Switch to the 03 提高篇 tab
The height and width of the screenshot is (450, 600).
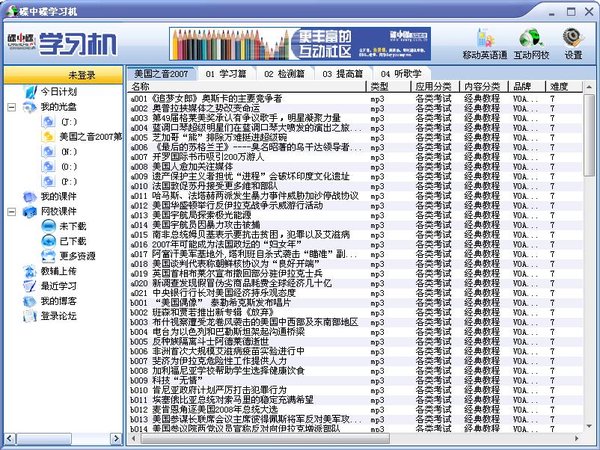343,73
